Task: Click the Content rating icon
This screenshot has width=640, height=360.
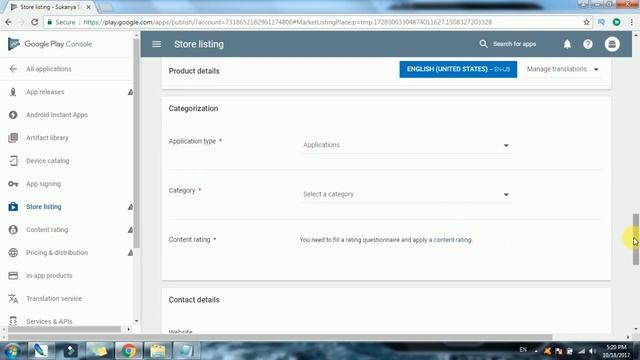Action: coord(13,229)
